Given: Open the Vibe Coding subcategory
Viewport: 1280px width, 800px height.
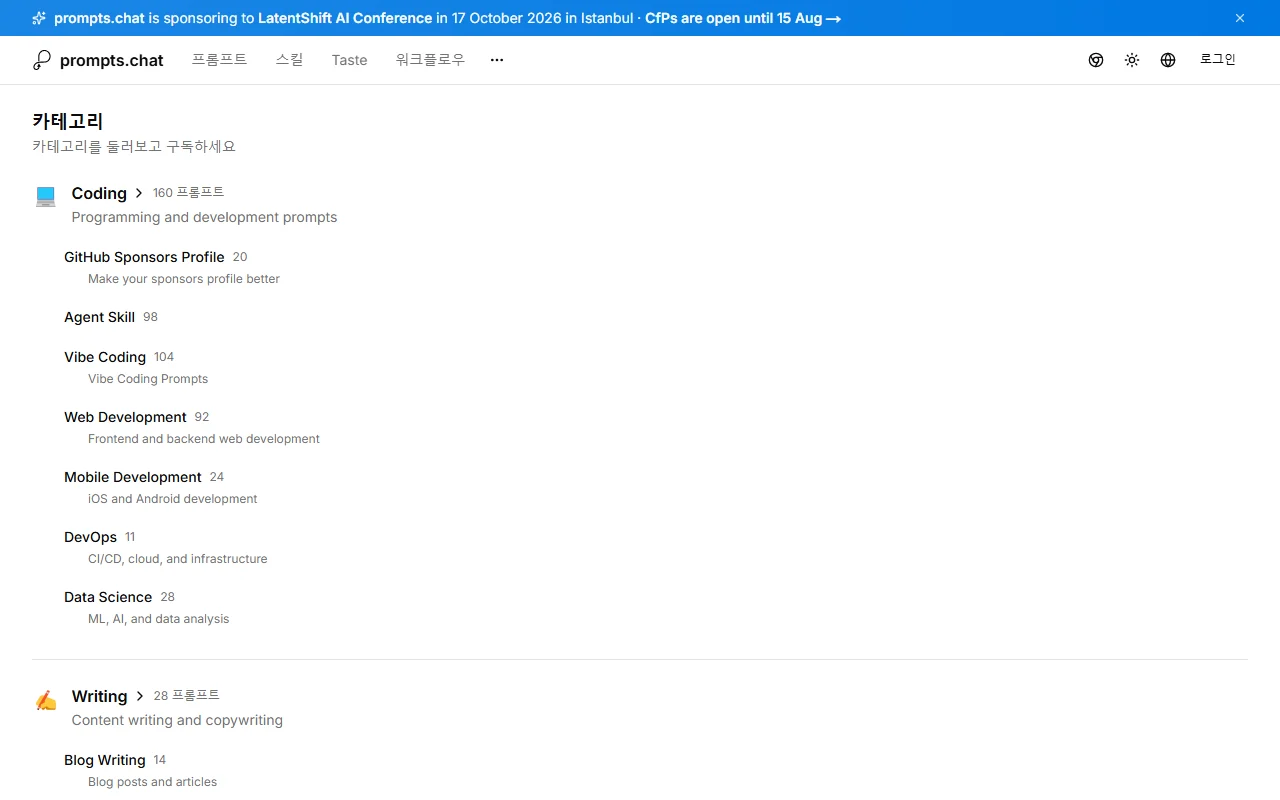Looking at the screenshot, I should click(x=105, y=357).
